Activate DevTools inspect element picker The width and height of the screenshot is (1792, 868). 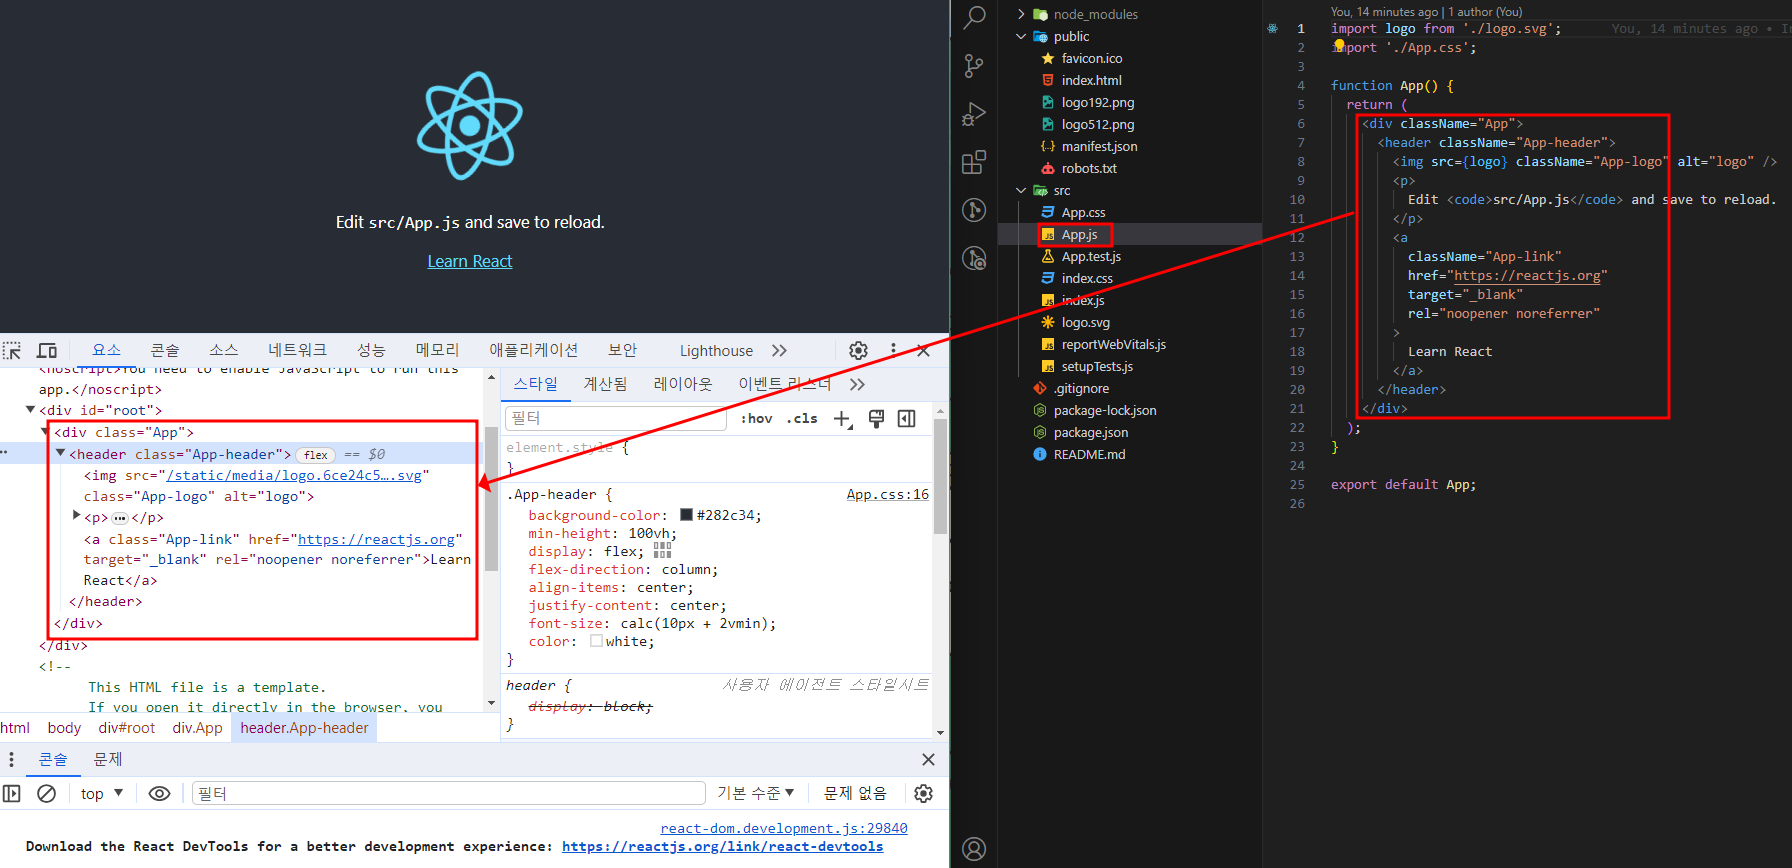click(x=12, y=350)
